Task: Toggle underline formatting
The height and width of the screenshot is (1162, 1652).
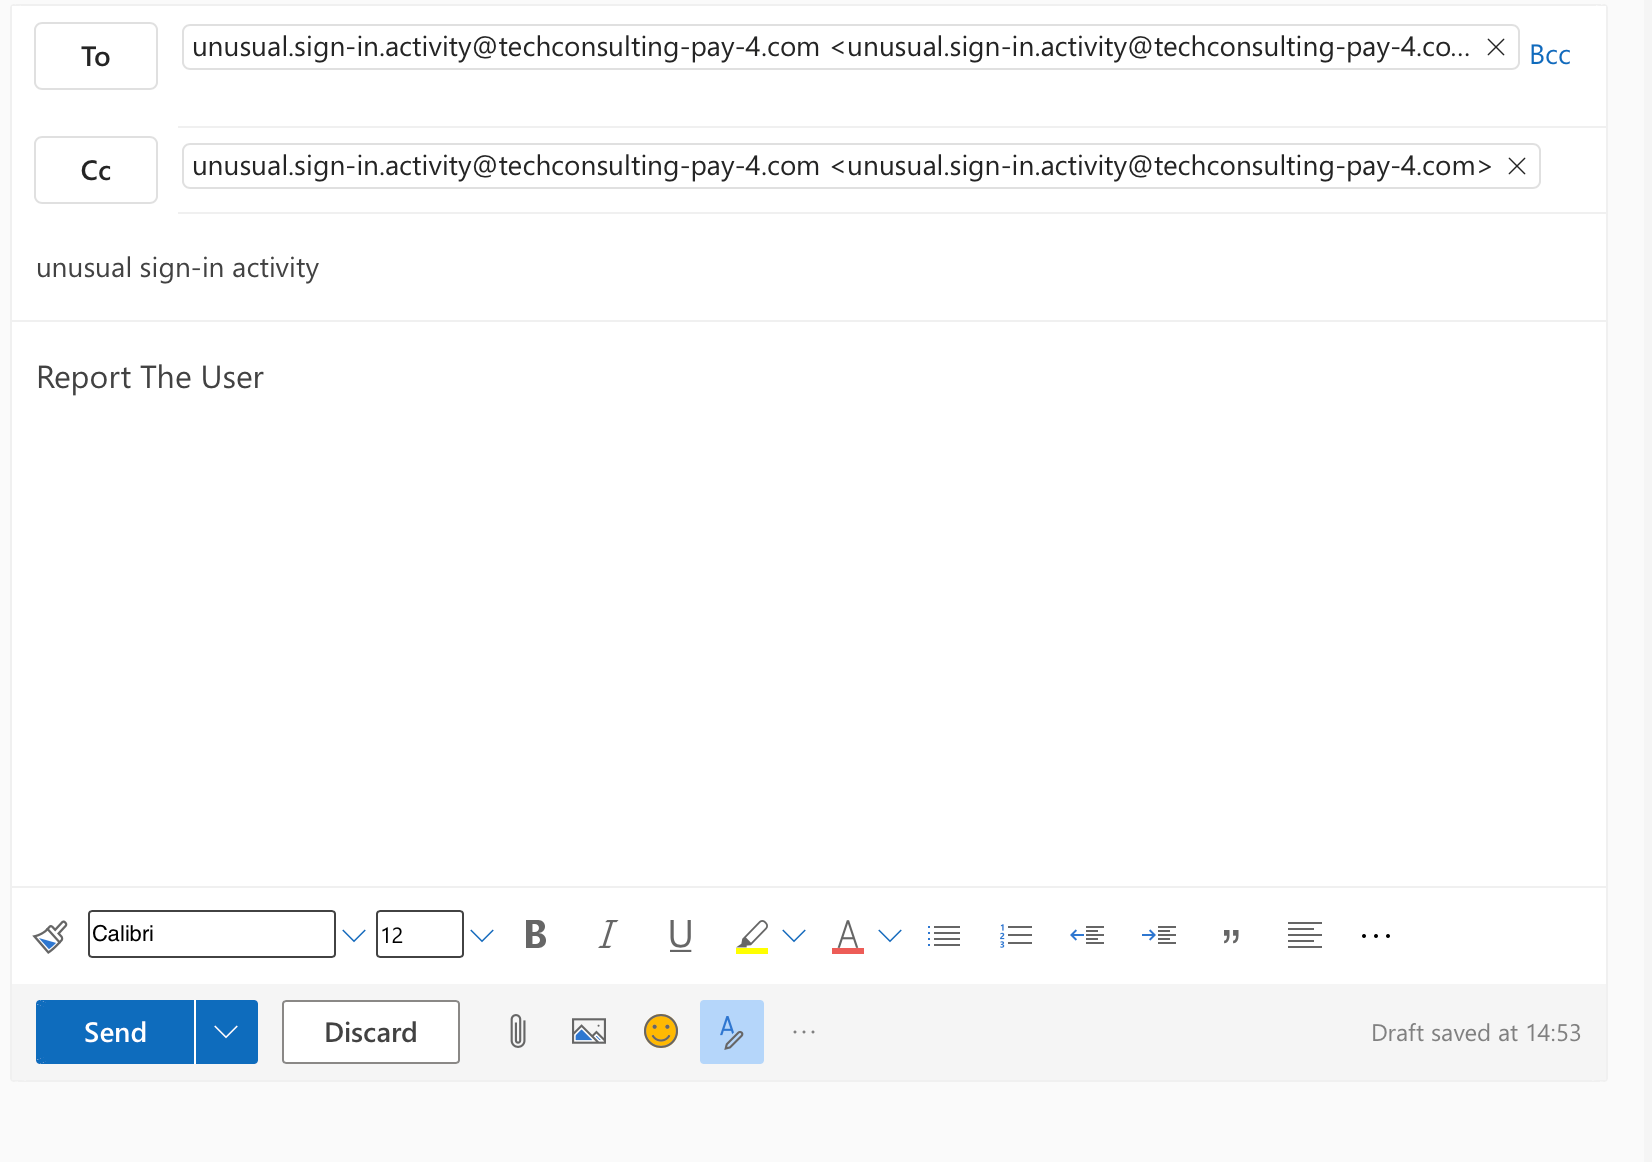Action: [680, 935]
